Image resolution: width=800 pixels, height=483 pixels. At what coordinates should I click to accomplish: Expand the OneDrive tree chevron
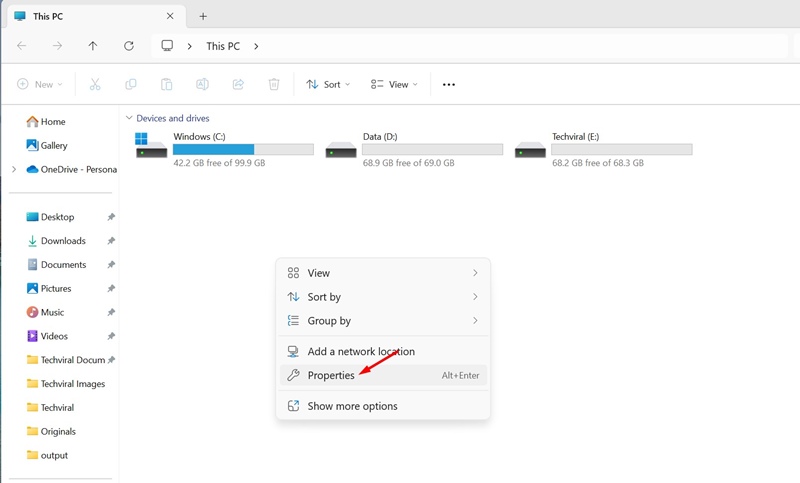[14, 169]
